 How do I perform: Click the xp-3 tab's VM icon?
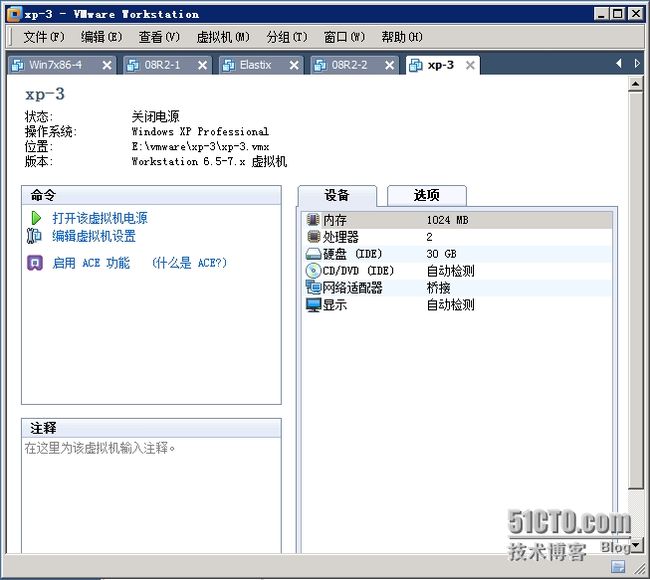pyautogui.click(x=415, y=65)
